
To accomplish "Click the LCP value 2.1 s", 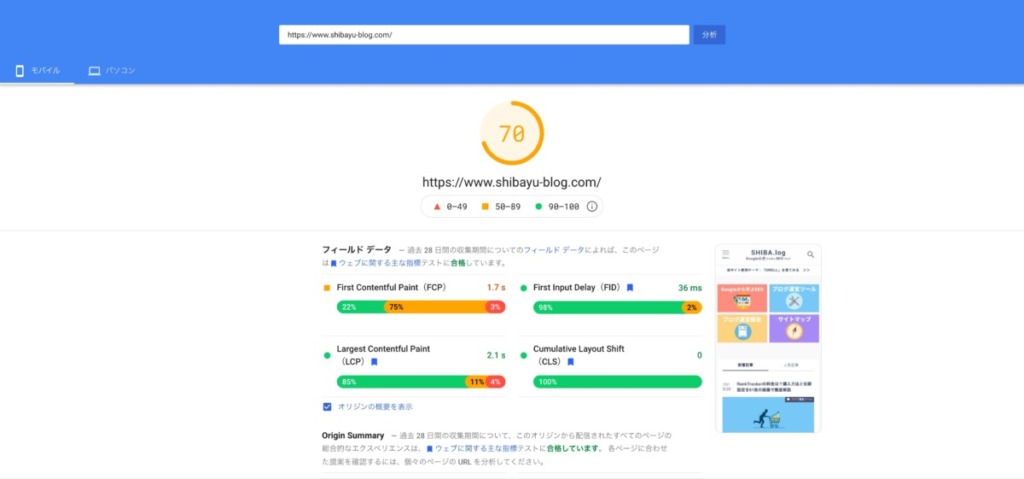I will click(496, 355).
